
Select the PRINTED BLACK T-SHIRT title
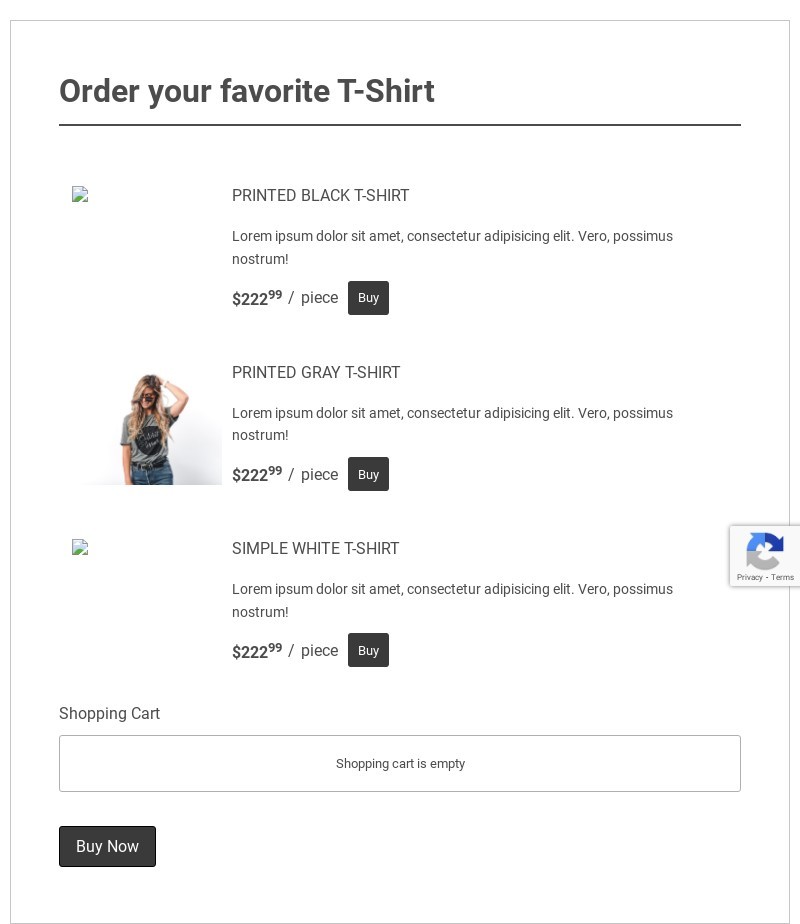[x=320, y=196]
